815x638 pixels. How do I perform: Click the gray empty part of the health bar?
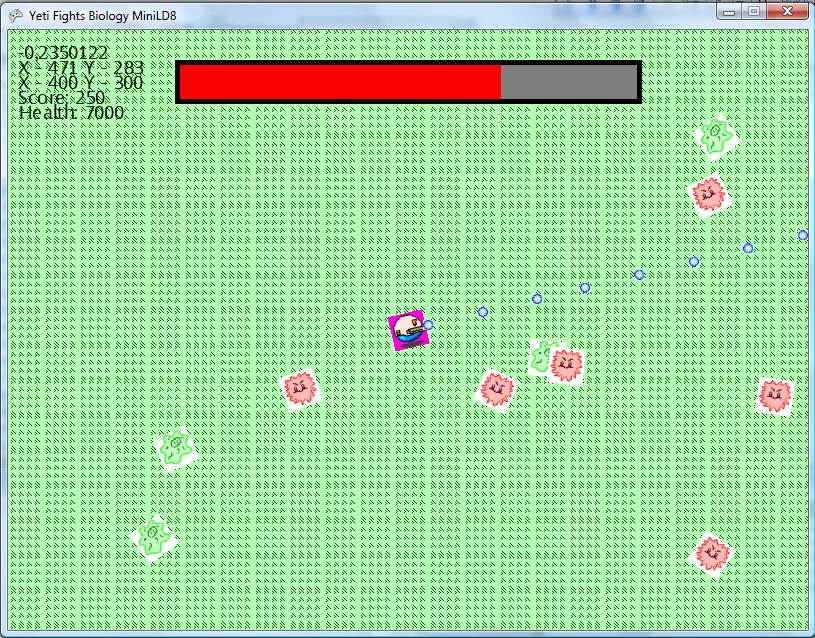(x=569, y=82)
